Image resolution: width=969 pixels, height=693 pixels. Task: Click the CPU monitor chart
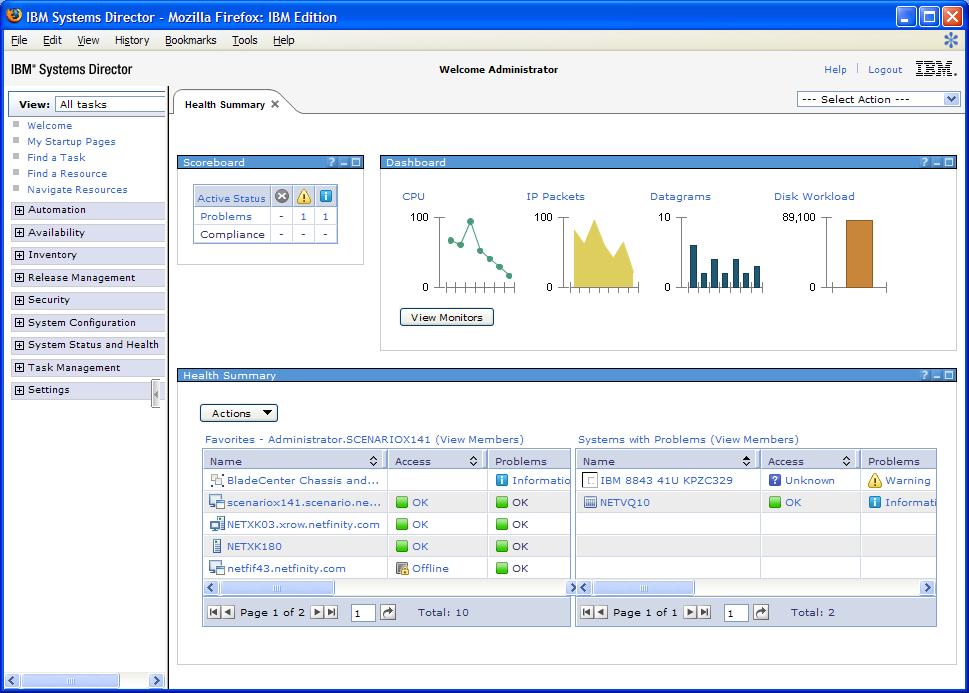474,253
